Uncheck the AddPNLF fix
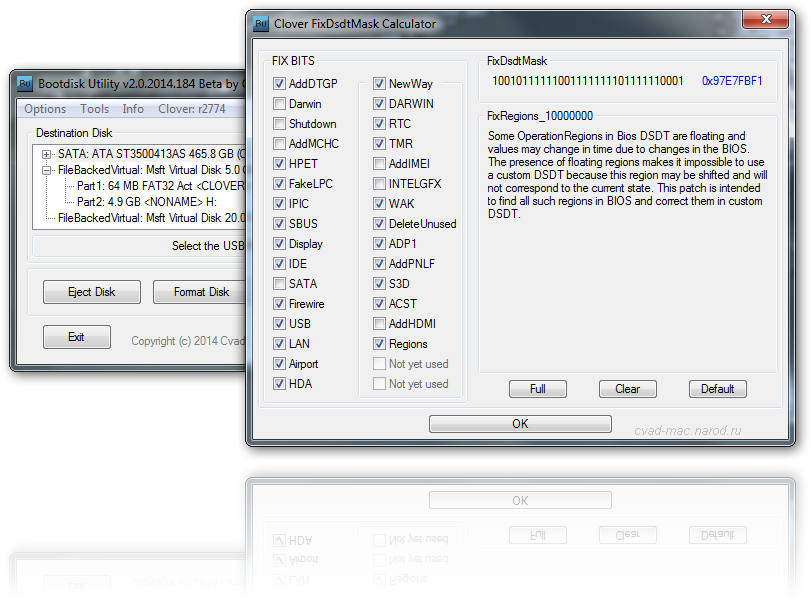This screenshot has width=811, height=600. tap(379, 264)
